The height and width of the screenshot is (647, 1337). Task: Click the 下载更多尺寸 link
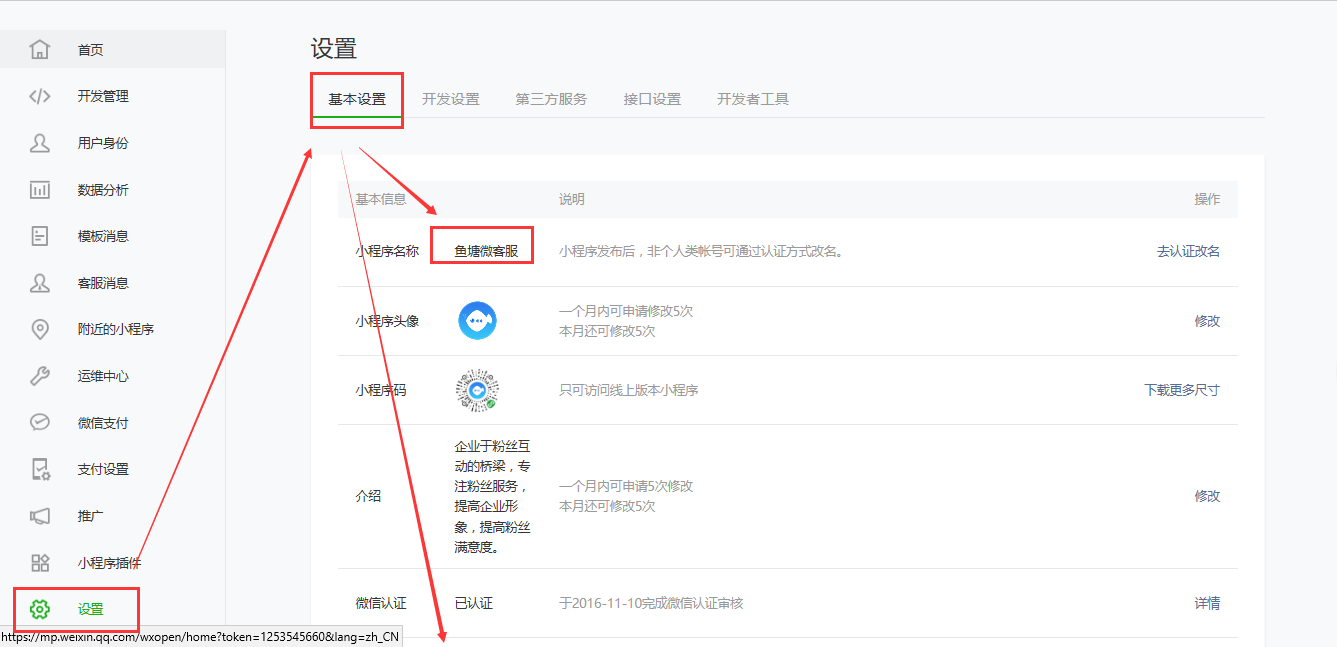pos(1182,390)
